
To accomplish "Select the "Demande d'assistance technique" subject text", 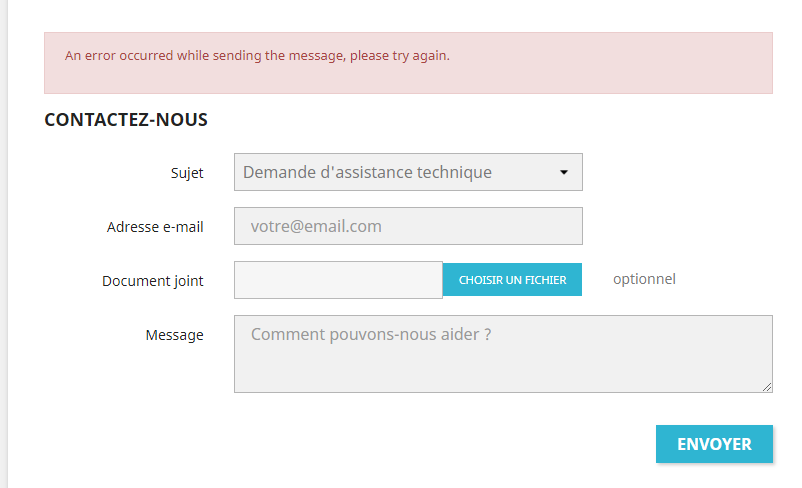I will click(367, 172).
